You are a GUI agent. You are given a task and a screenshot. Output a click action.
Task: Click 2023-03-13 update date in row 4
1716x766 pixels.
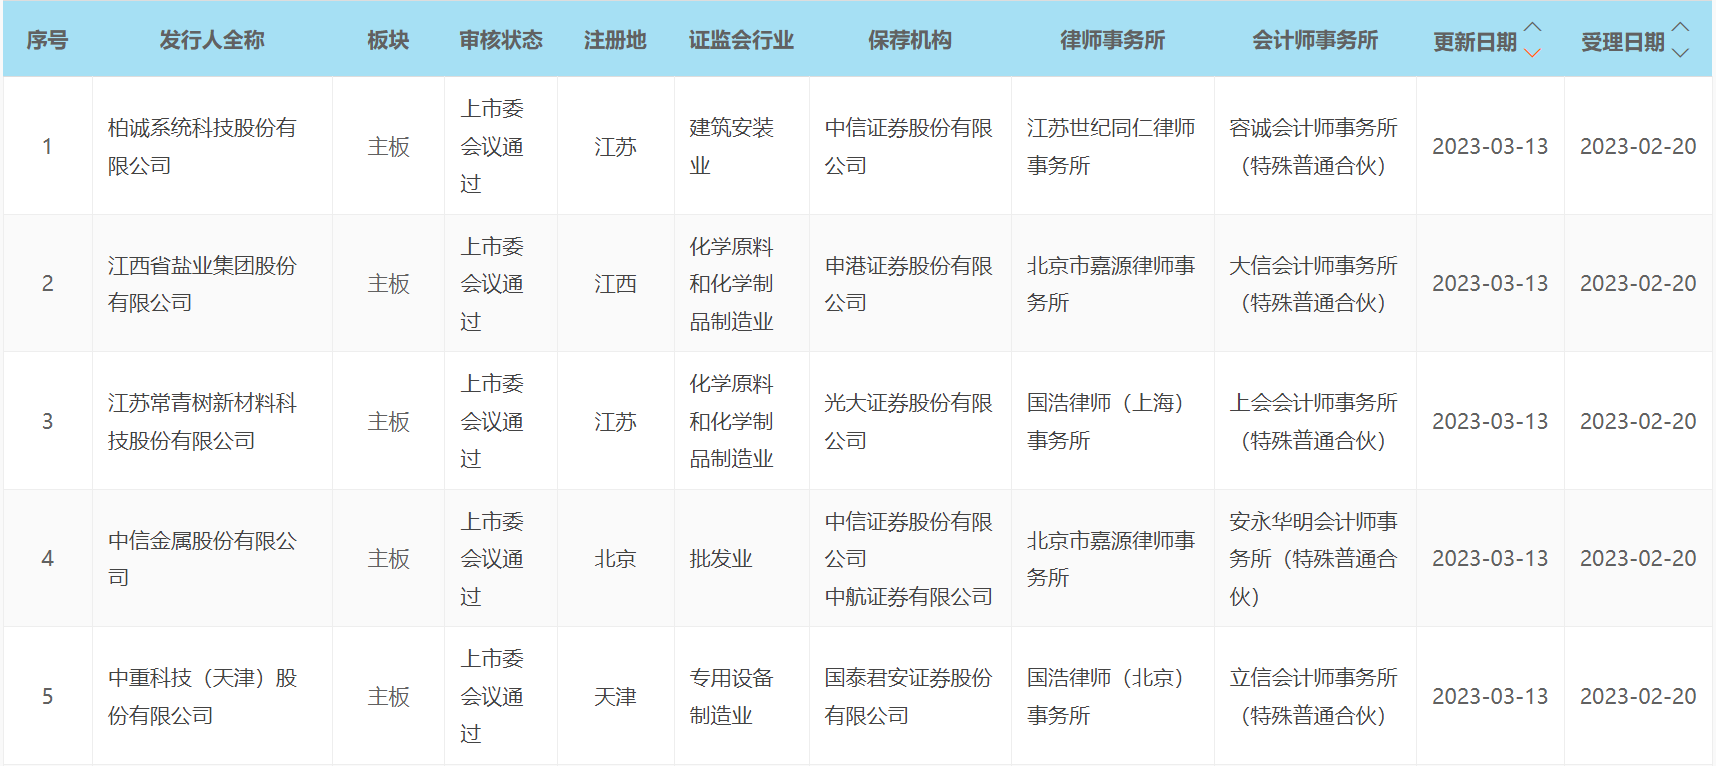pyautogui.click(x=1490, y=559)
